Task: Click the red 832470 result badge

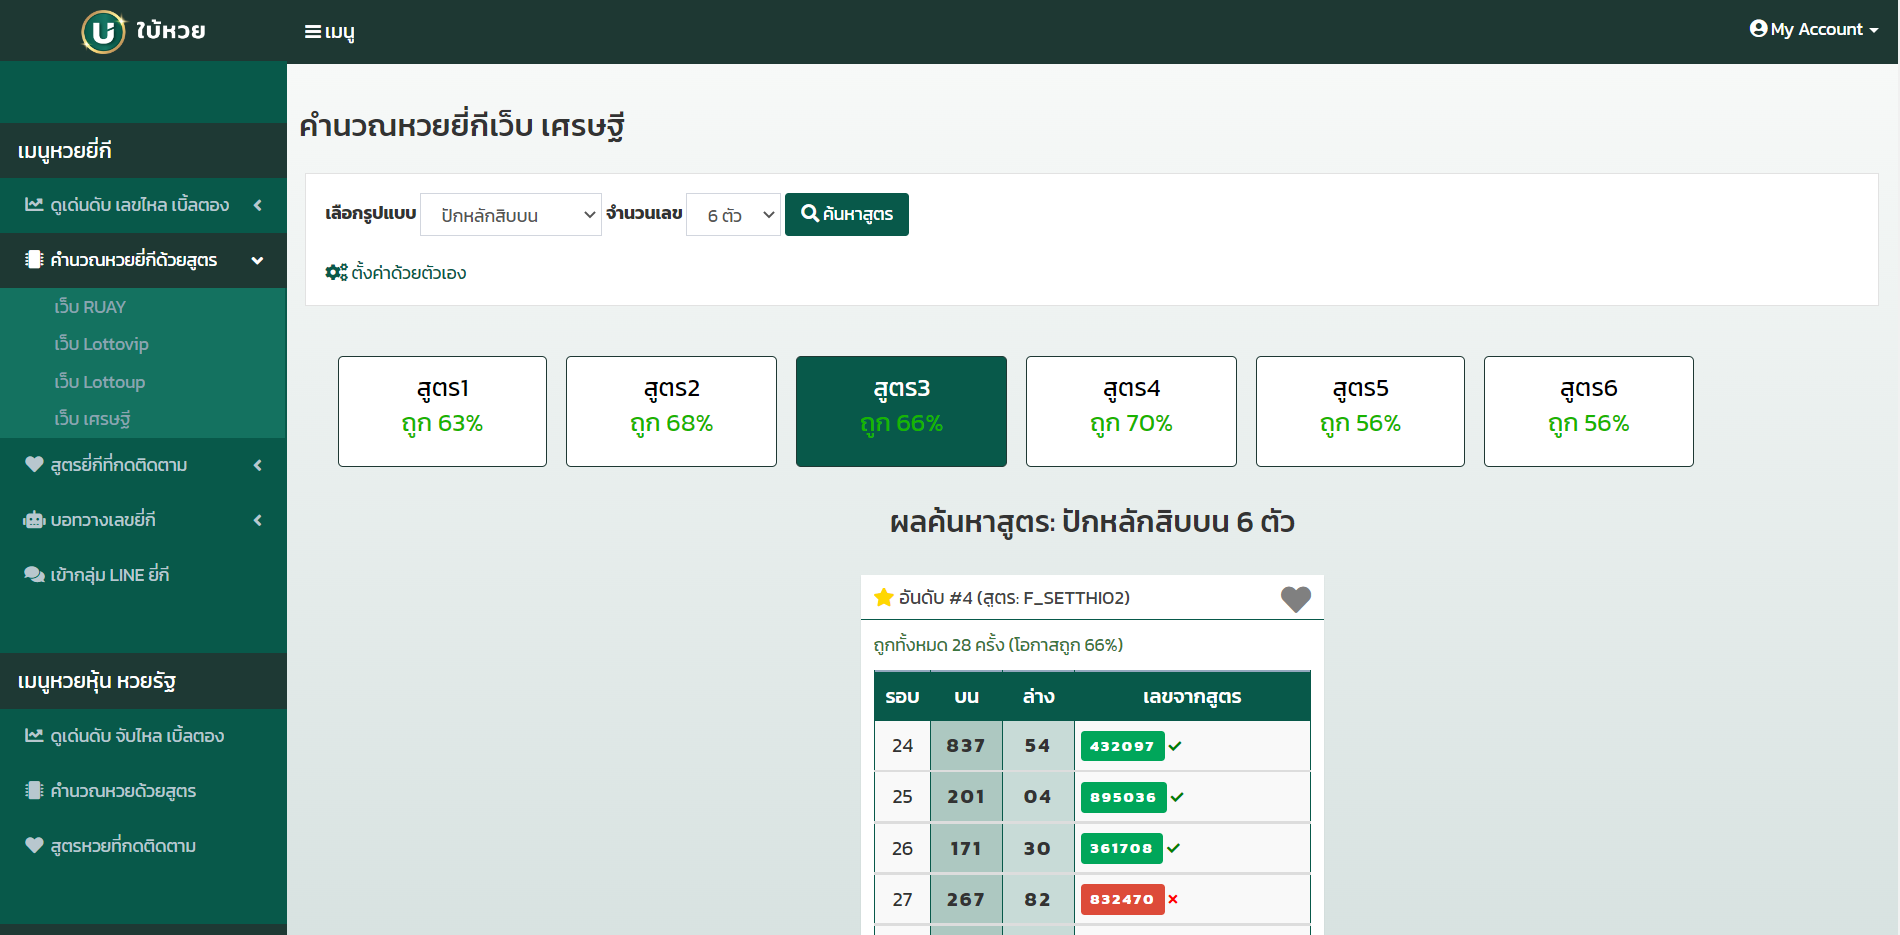Action: click(1121, 899)
